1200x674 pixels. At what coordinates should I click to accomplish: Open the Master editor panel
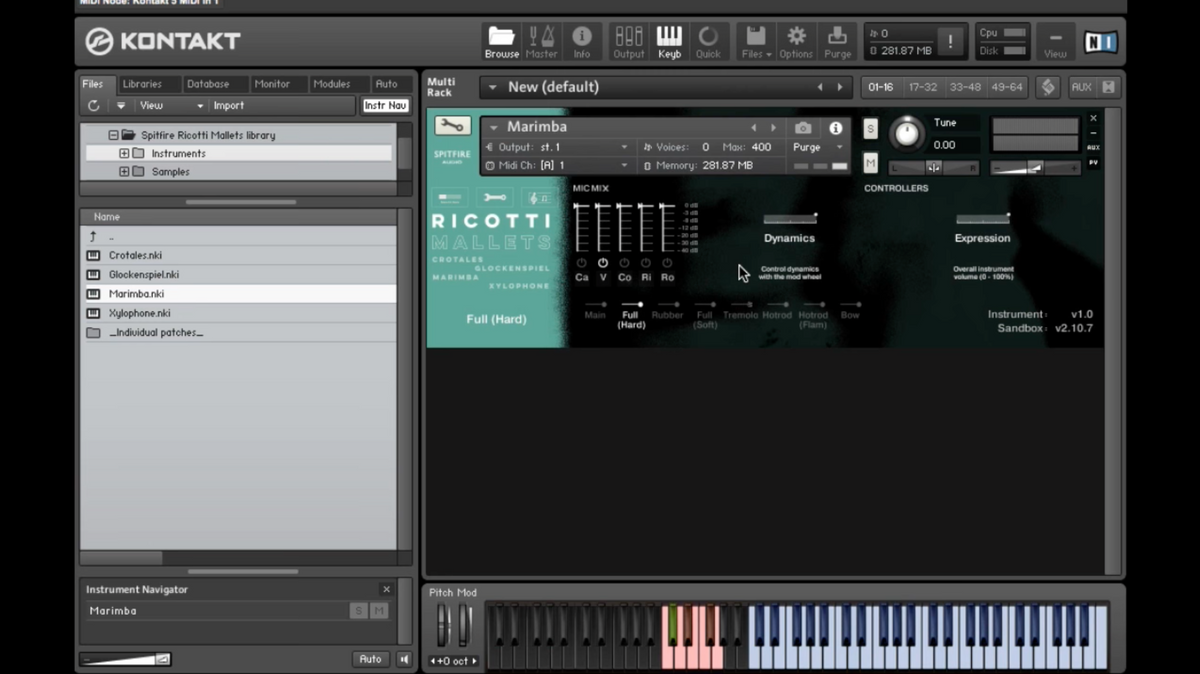point(541,42)
